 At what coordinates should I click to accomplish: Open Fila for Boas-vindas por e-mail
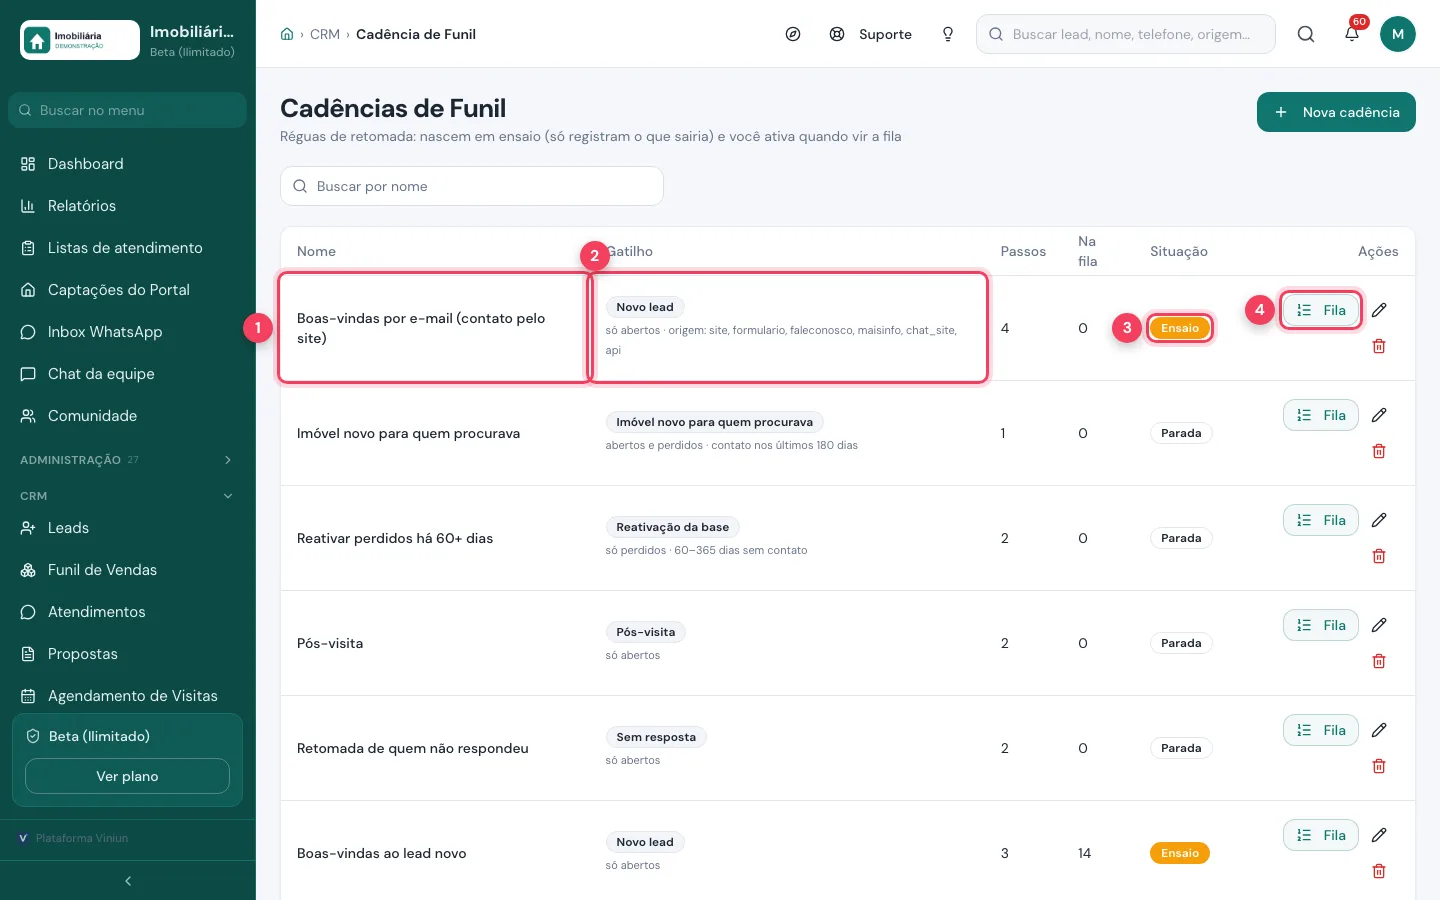point(1321,310)
